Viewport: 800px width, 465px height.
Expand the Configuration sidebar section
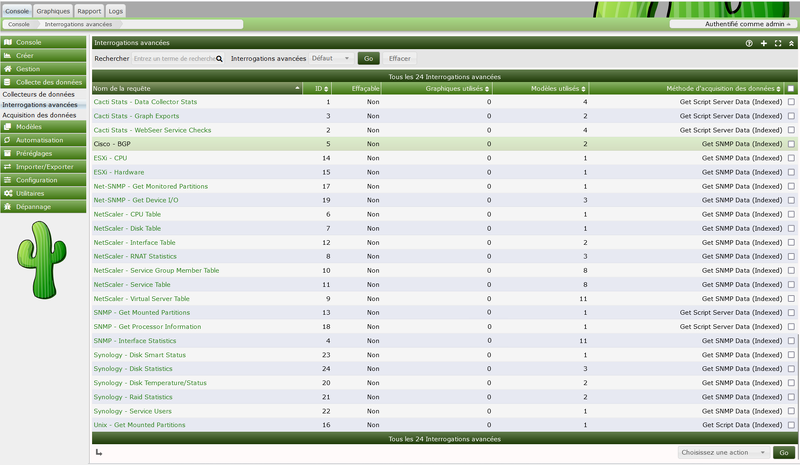click(x=43, y=180)
